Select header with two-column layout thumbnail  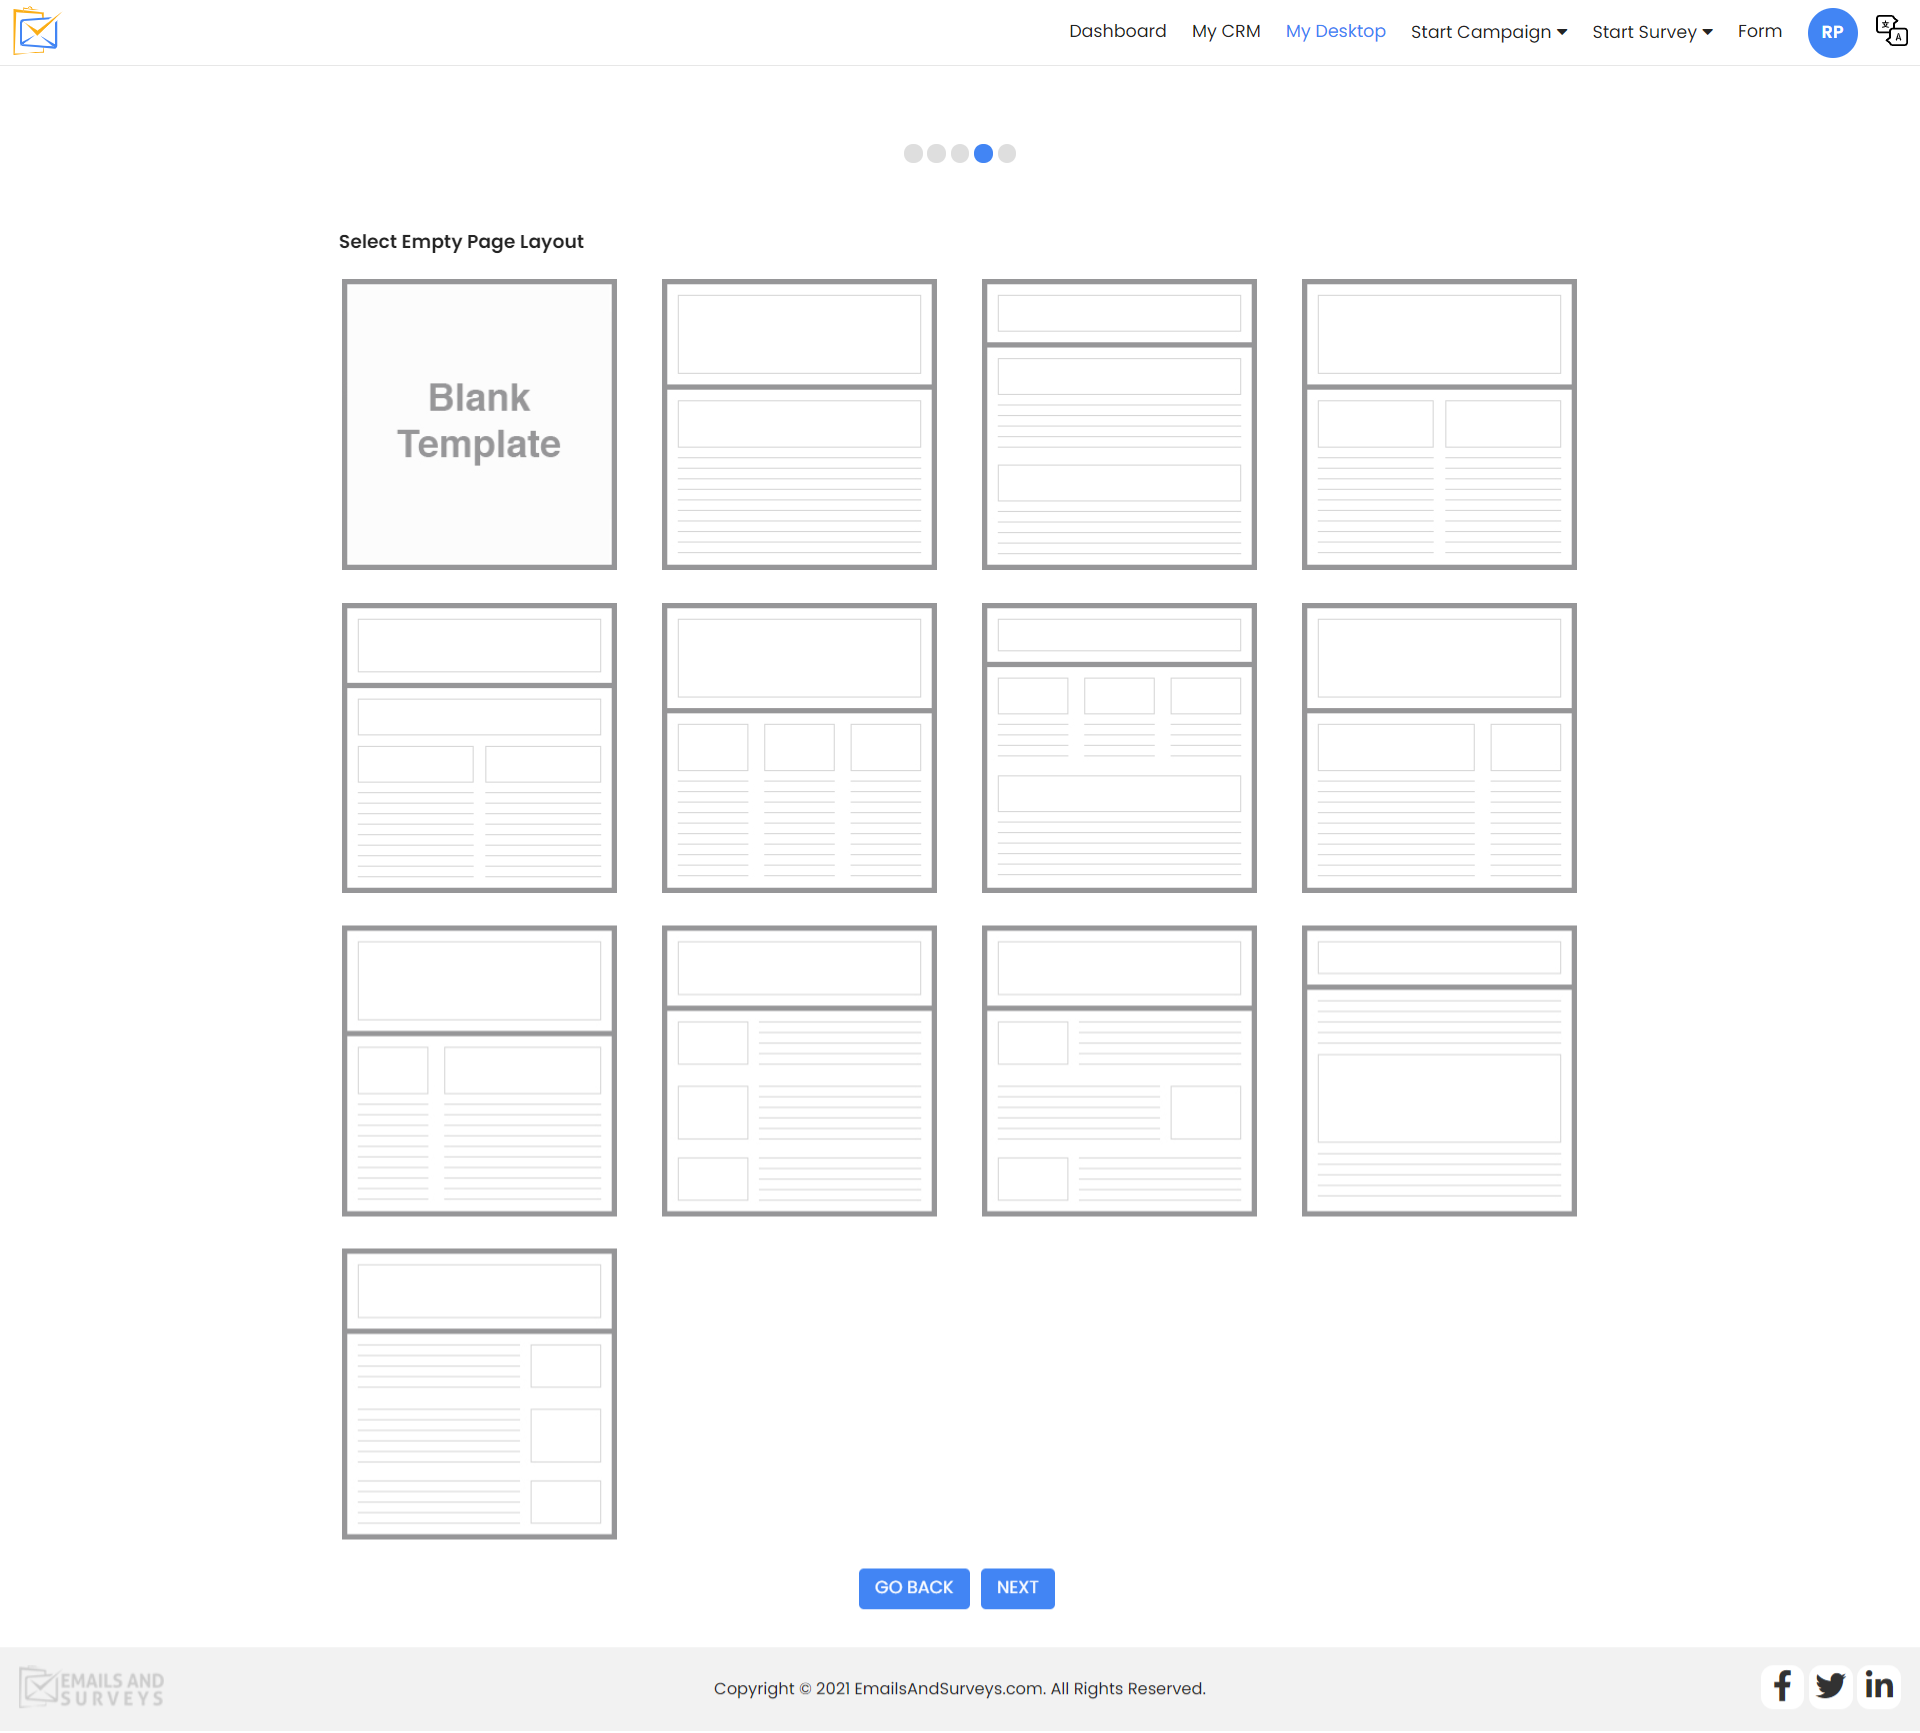1439,424
